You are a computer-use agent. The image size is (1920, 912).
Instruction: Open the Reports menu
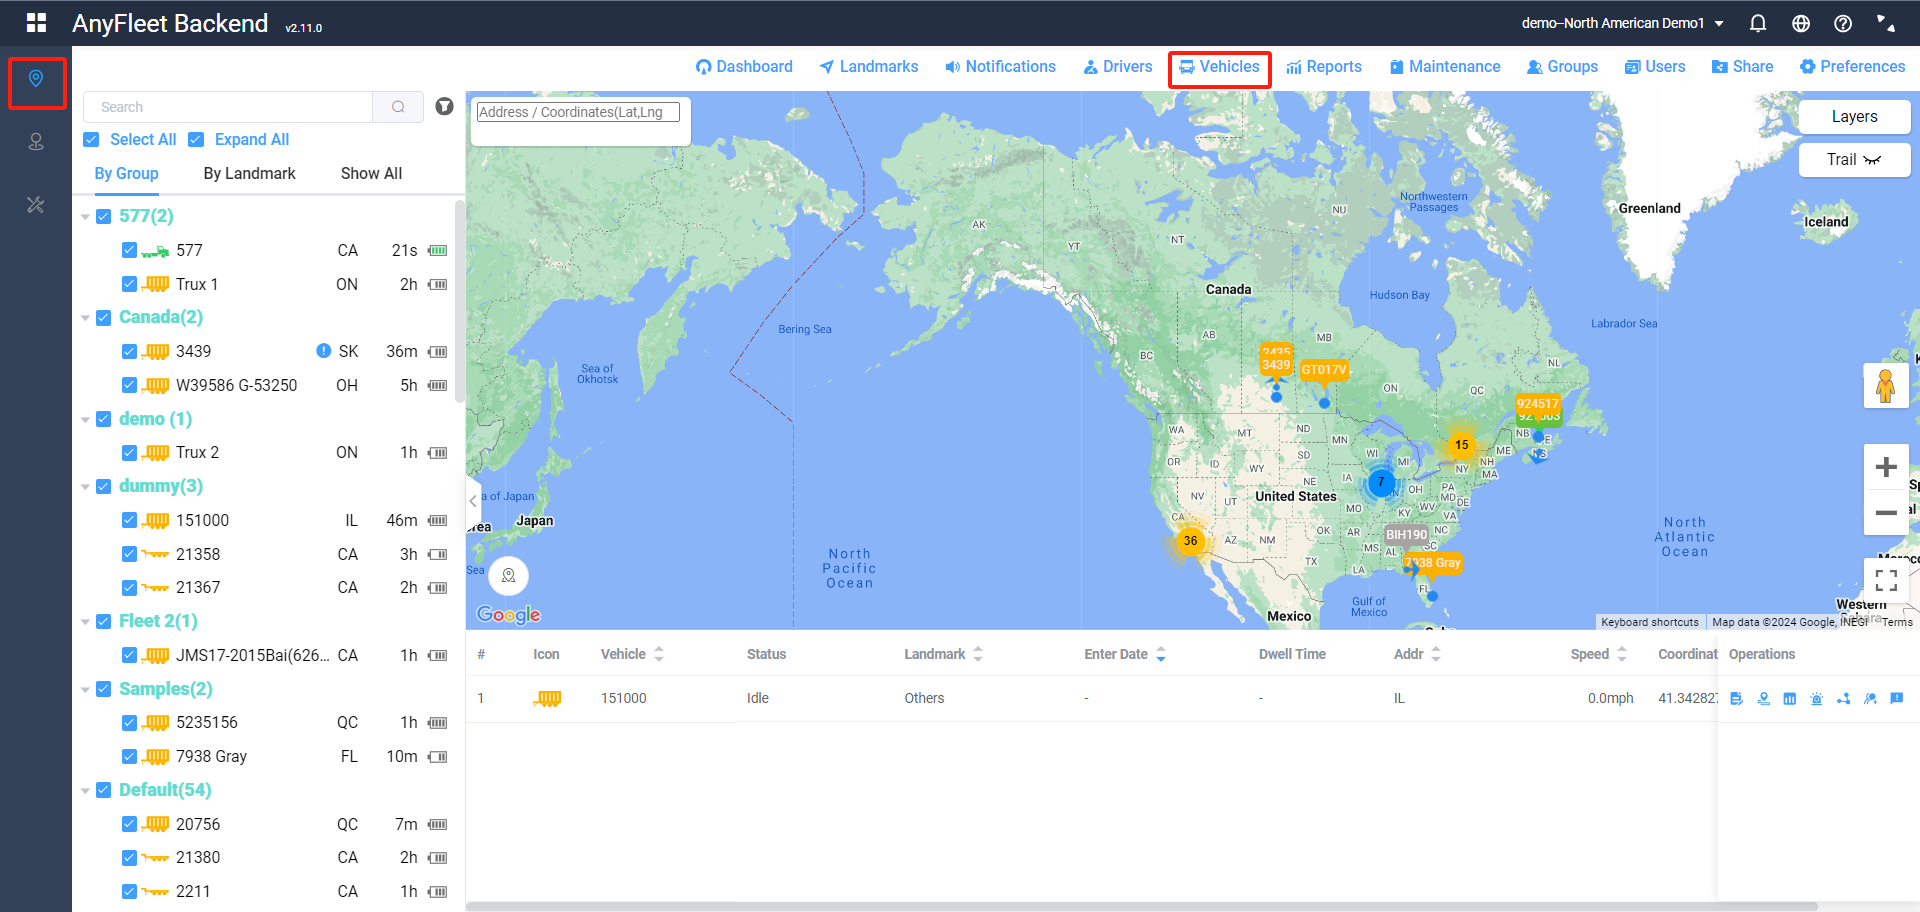pos(1324,67)
